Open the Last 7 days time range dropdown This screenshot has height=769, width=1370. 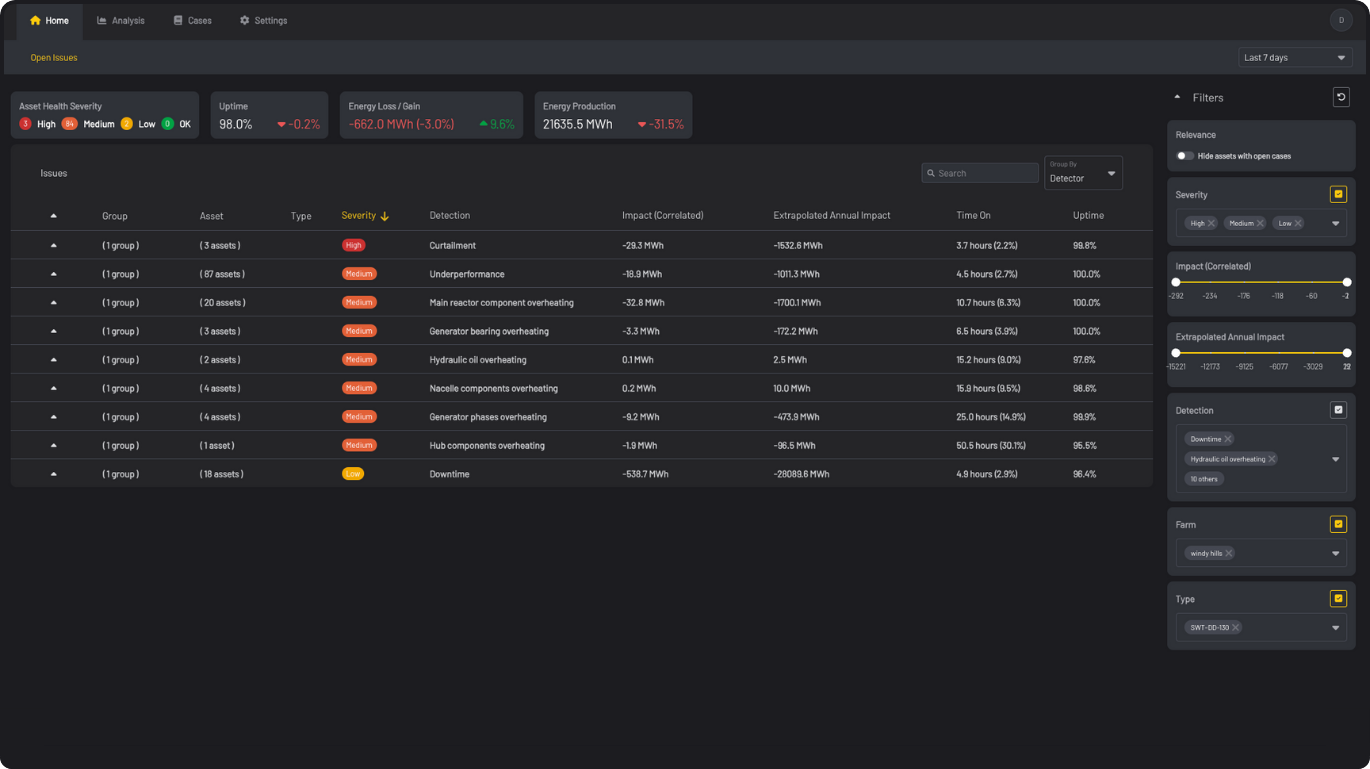(1295, 57)
